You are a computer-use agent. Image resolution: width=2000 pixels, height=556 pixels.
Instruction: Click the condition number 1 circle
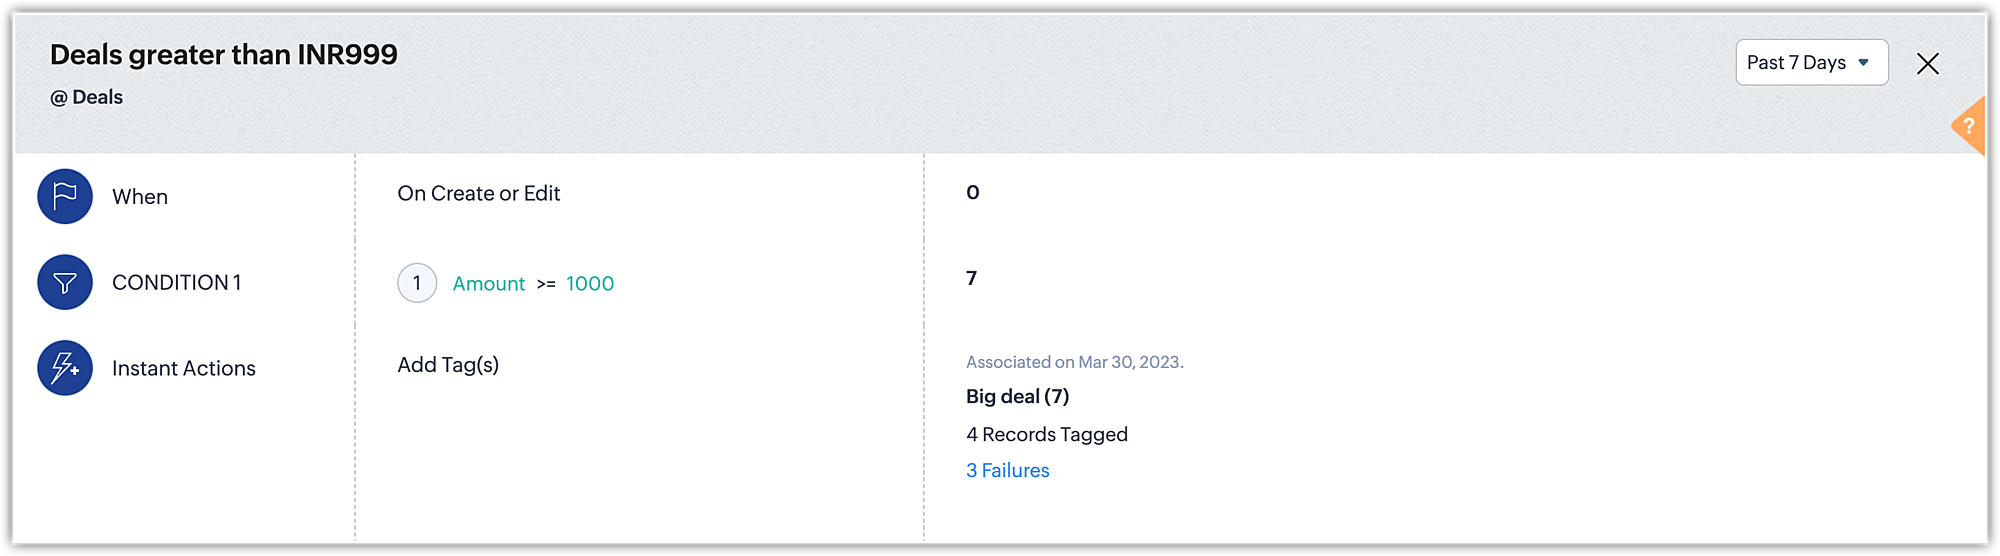(x=417, y=283)
